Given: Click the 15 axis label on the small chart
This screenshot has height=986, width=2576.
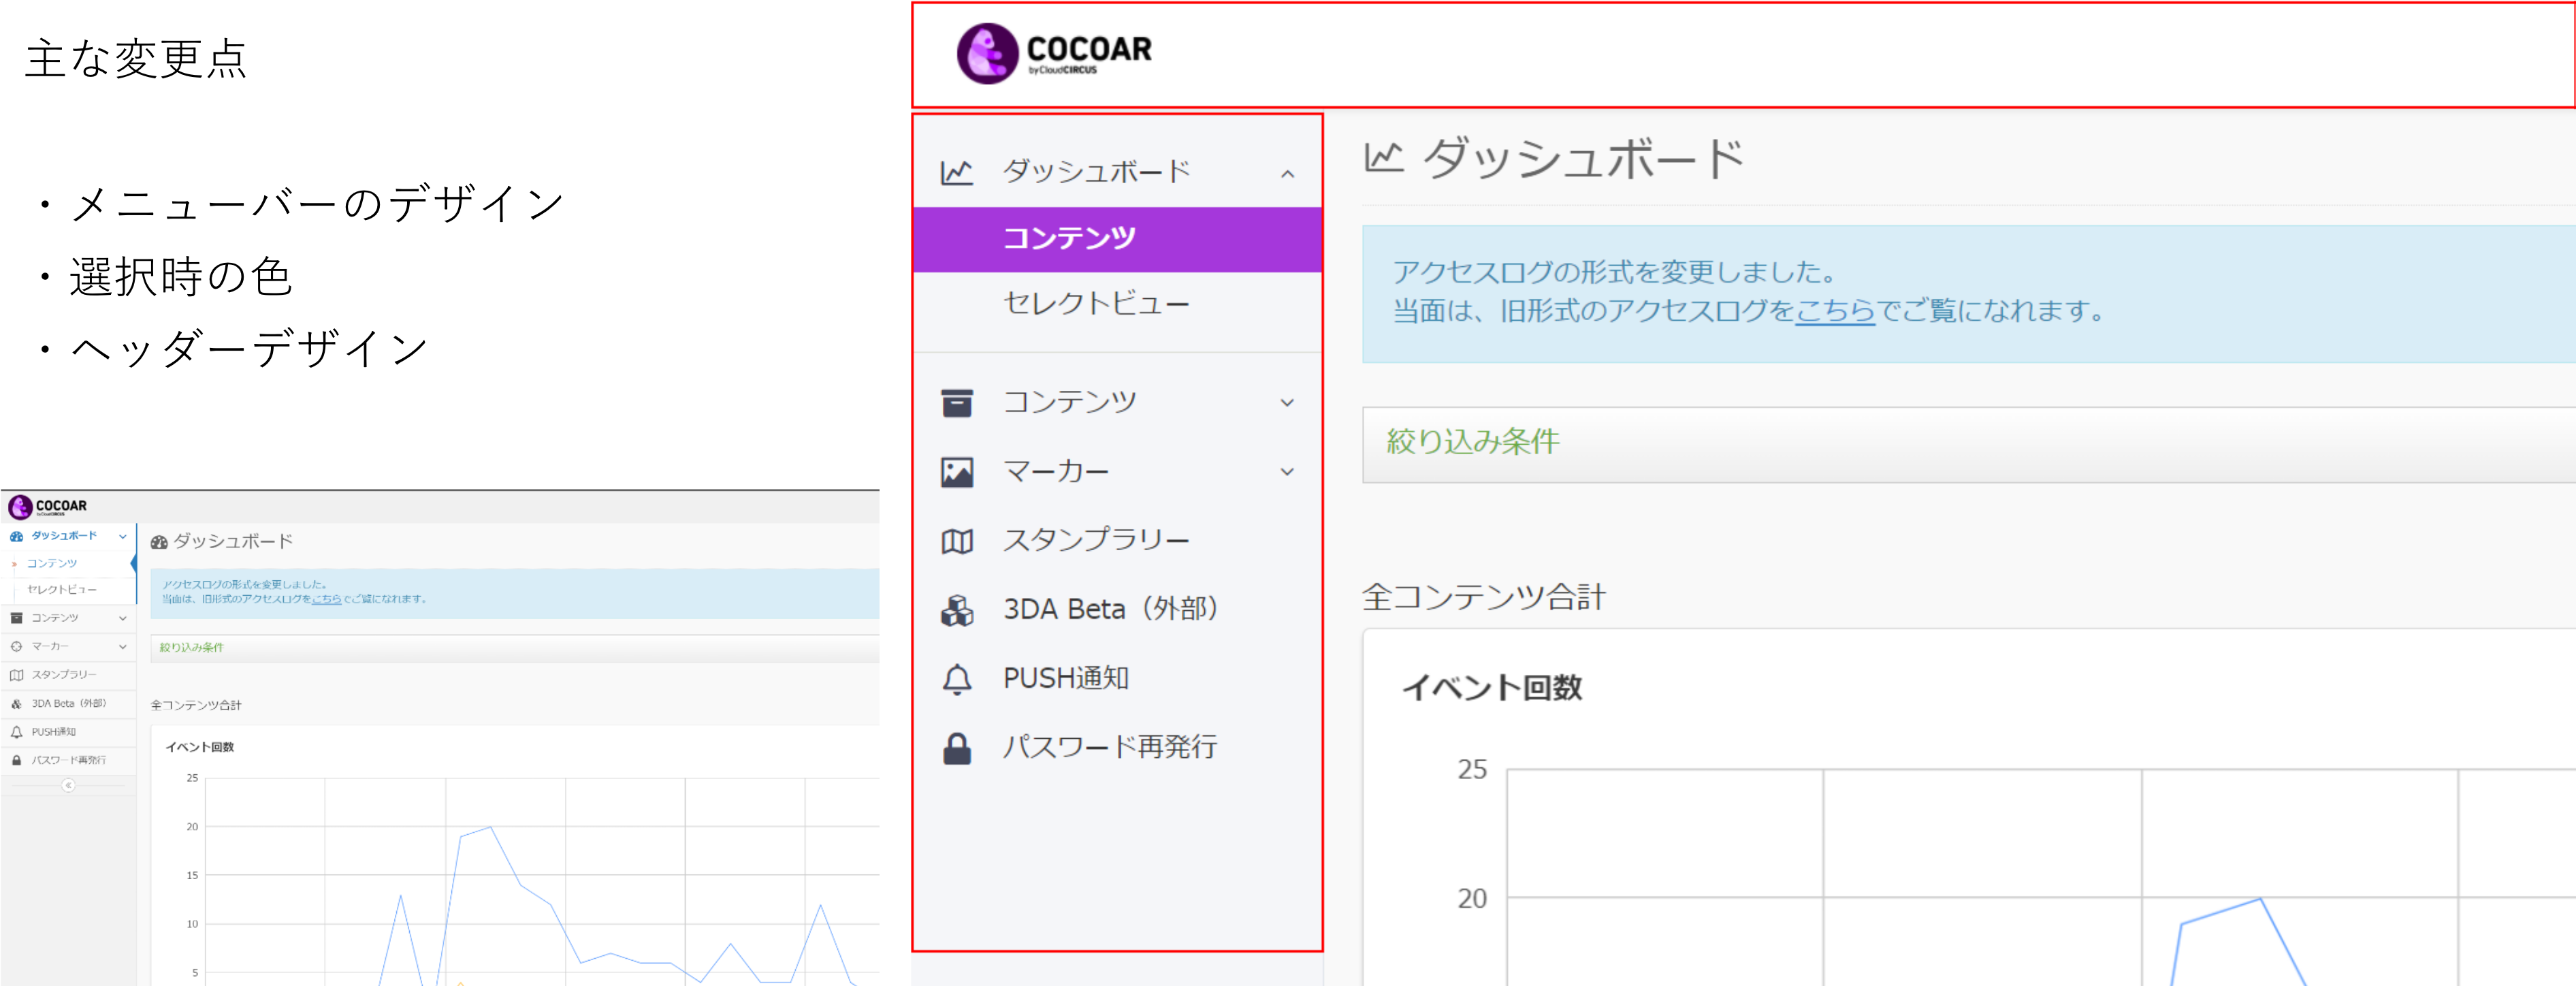Looking at the screenshot, I should pos(192,876).
